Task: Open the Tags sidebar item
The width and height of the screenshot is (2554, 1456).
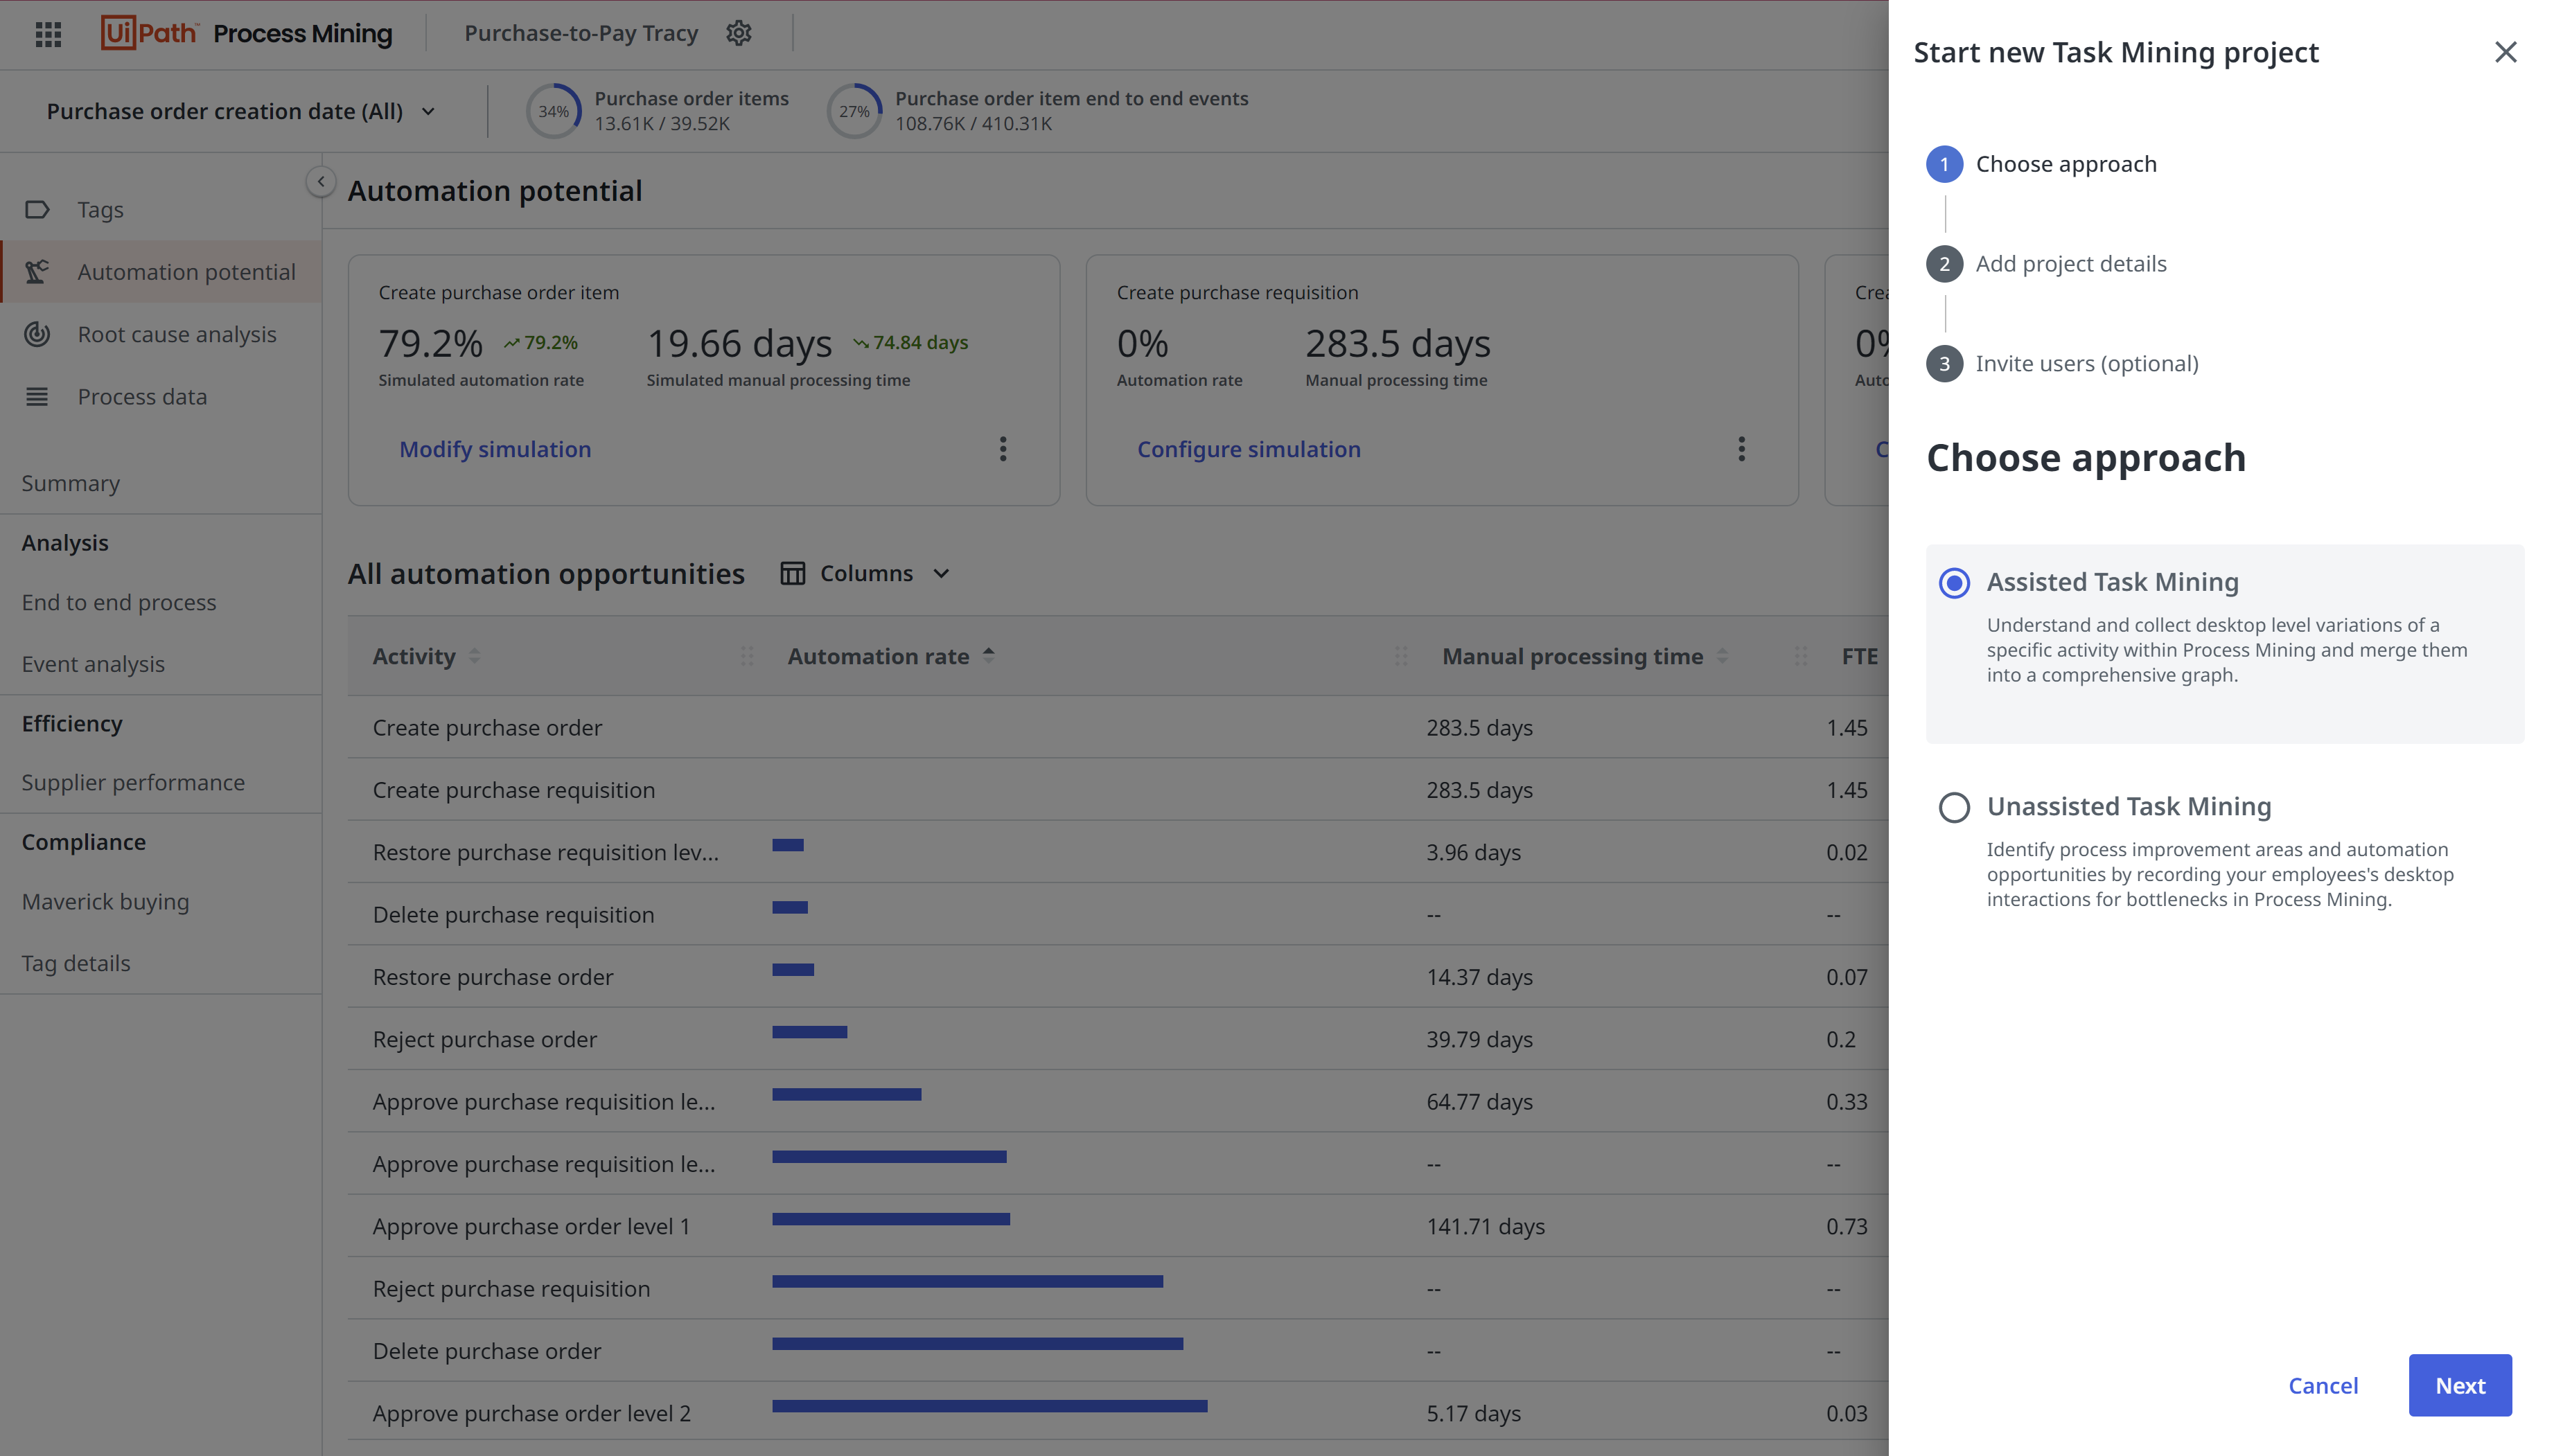Action: point(161,209)
